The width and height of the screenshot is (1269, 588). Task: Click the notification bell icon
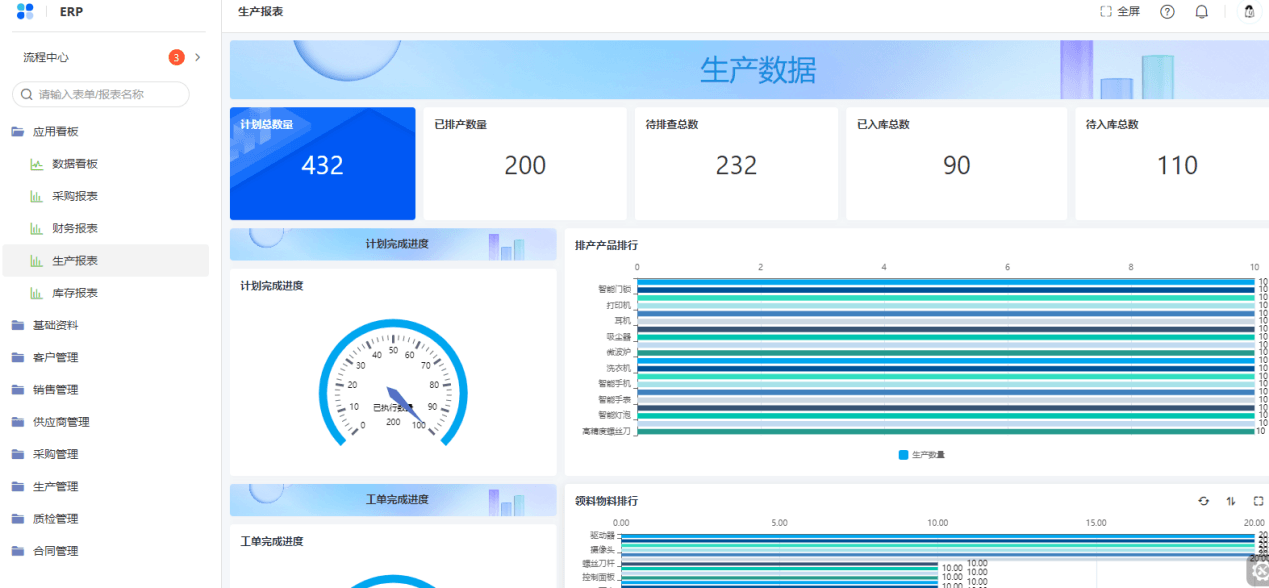click(1201, 11)
